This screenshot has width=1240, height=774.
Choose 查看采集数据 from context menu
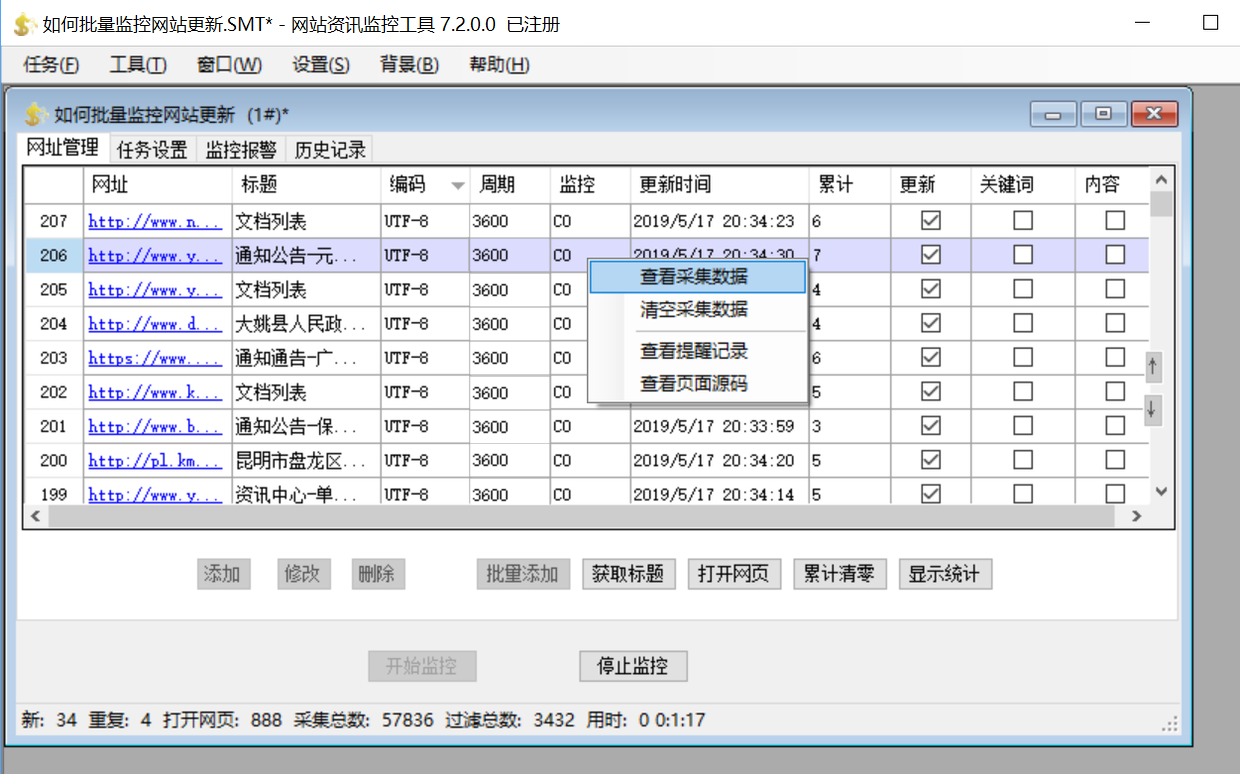click(x=694, y=277)
